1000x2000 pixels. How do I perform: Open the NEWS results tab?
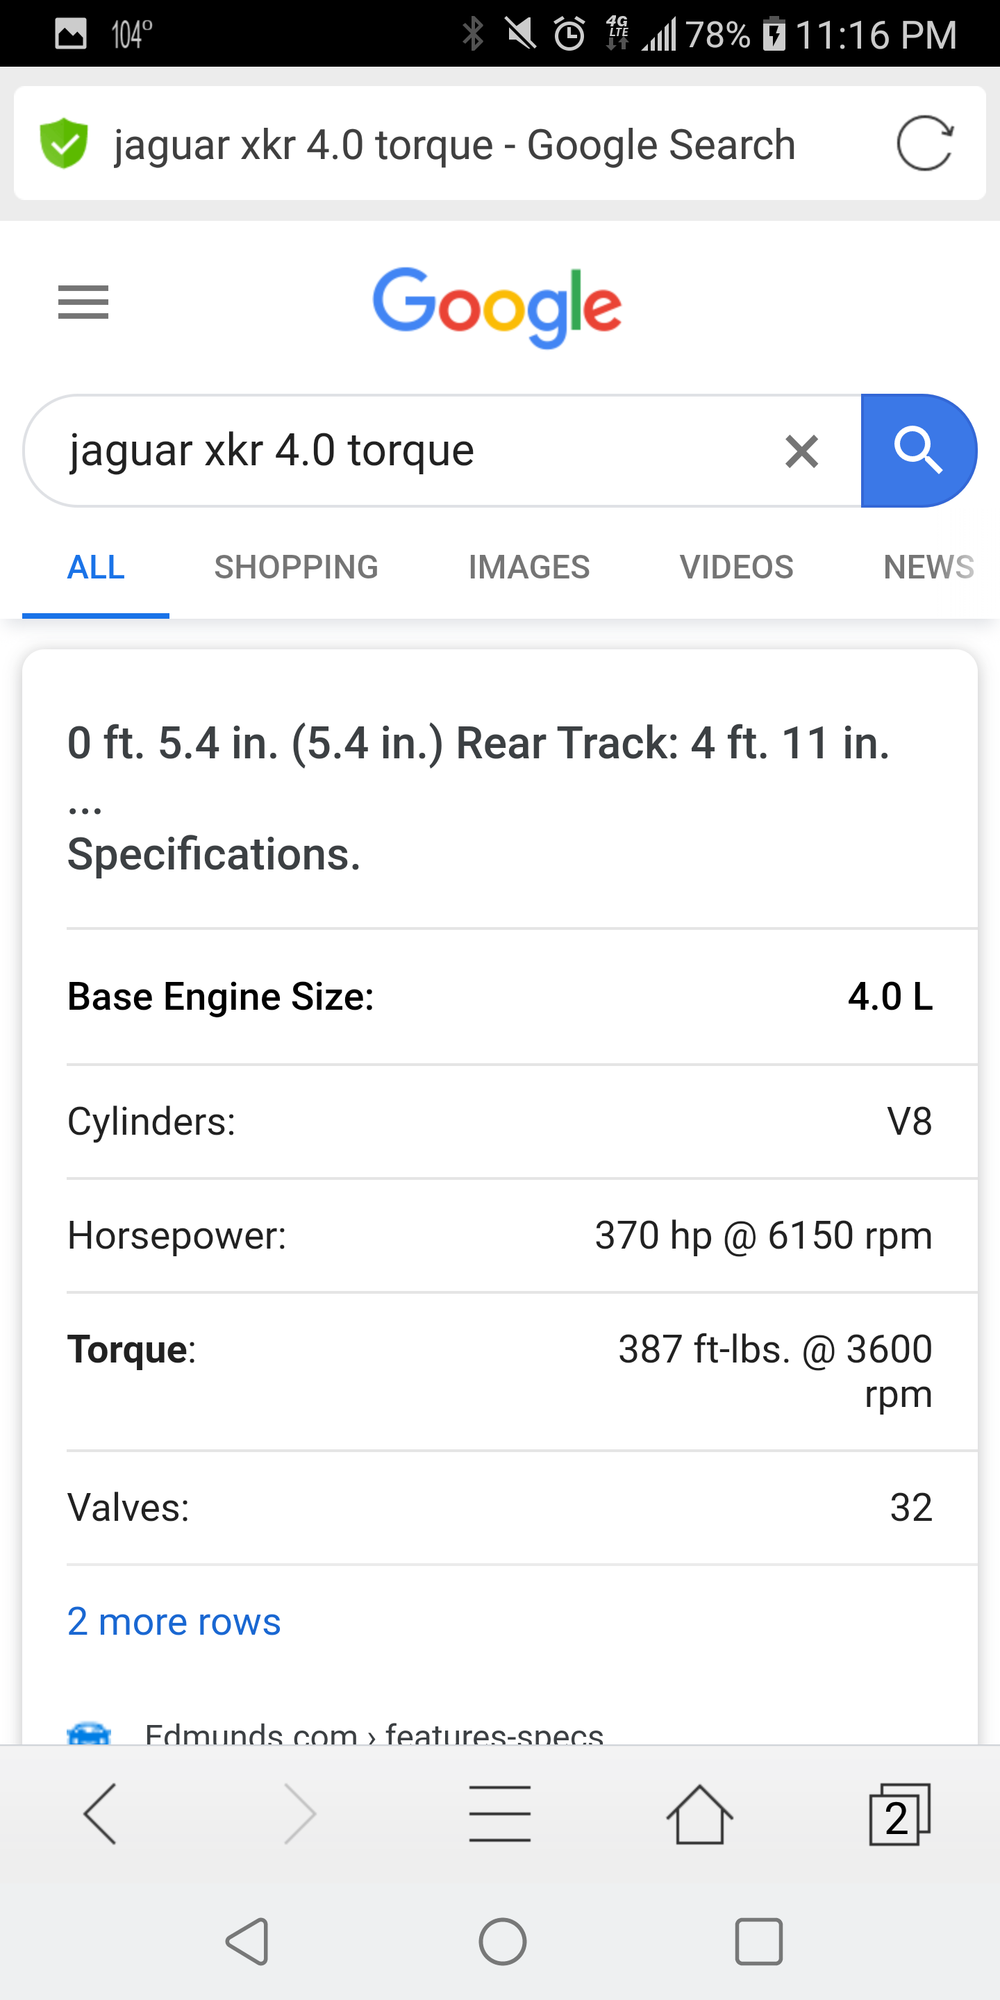pyautogui.click(x=928, y=567)
